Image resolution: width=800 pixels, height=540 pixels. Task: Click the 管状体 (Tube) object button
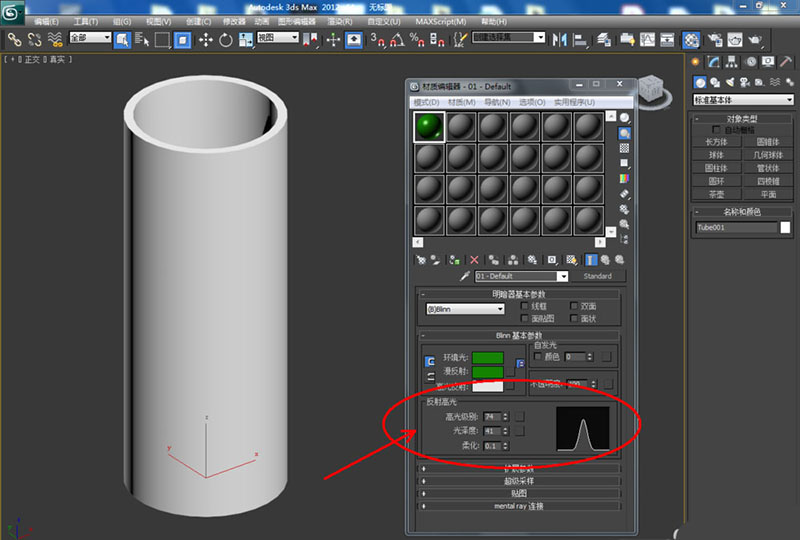coord(768,168)
